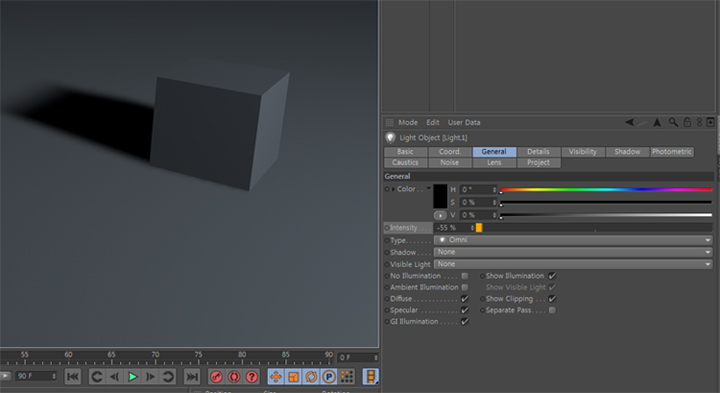Toggle the Attribute Manager lock icon
The height and width of the screenshot is (393, 720).
pos(687,122)
